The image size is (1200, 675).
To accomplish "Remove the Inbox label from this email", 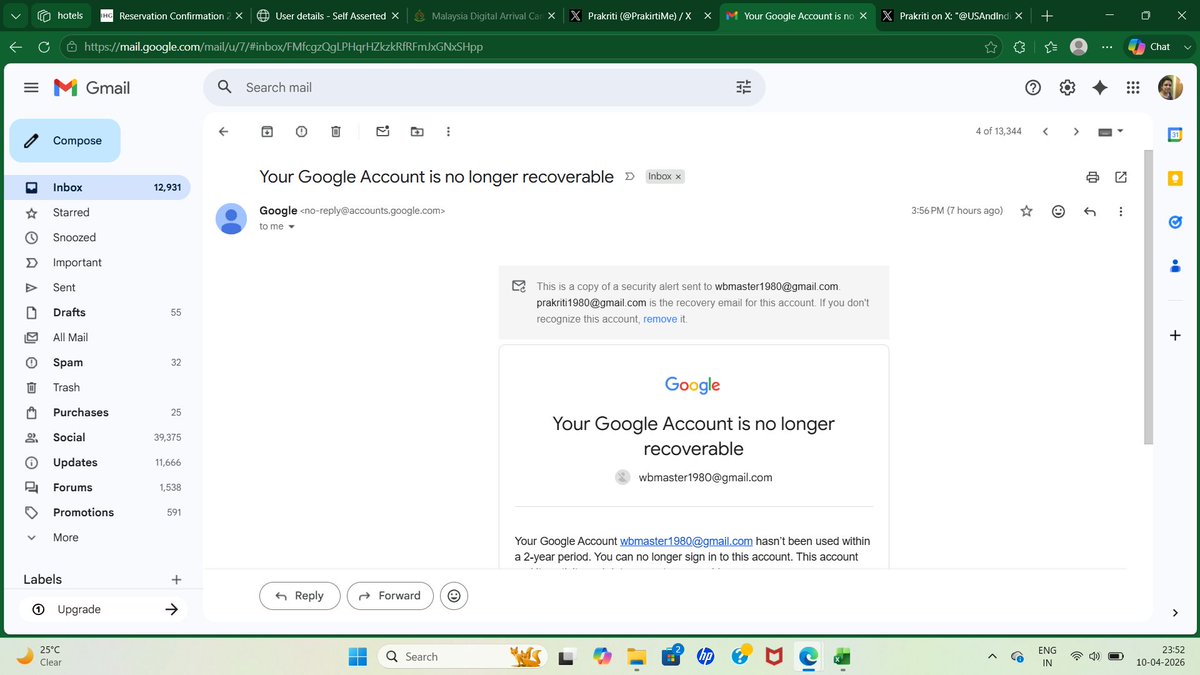I will pos(678,176).
